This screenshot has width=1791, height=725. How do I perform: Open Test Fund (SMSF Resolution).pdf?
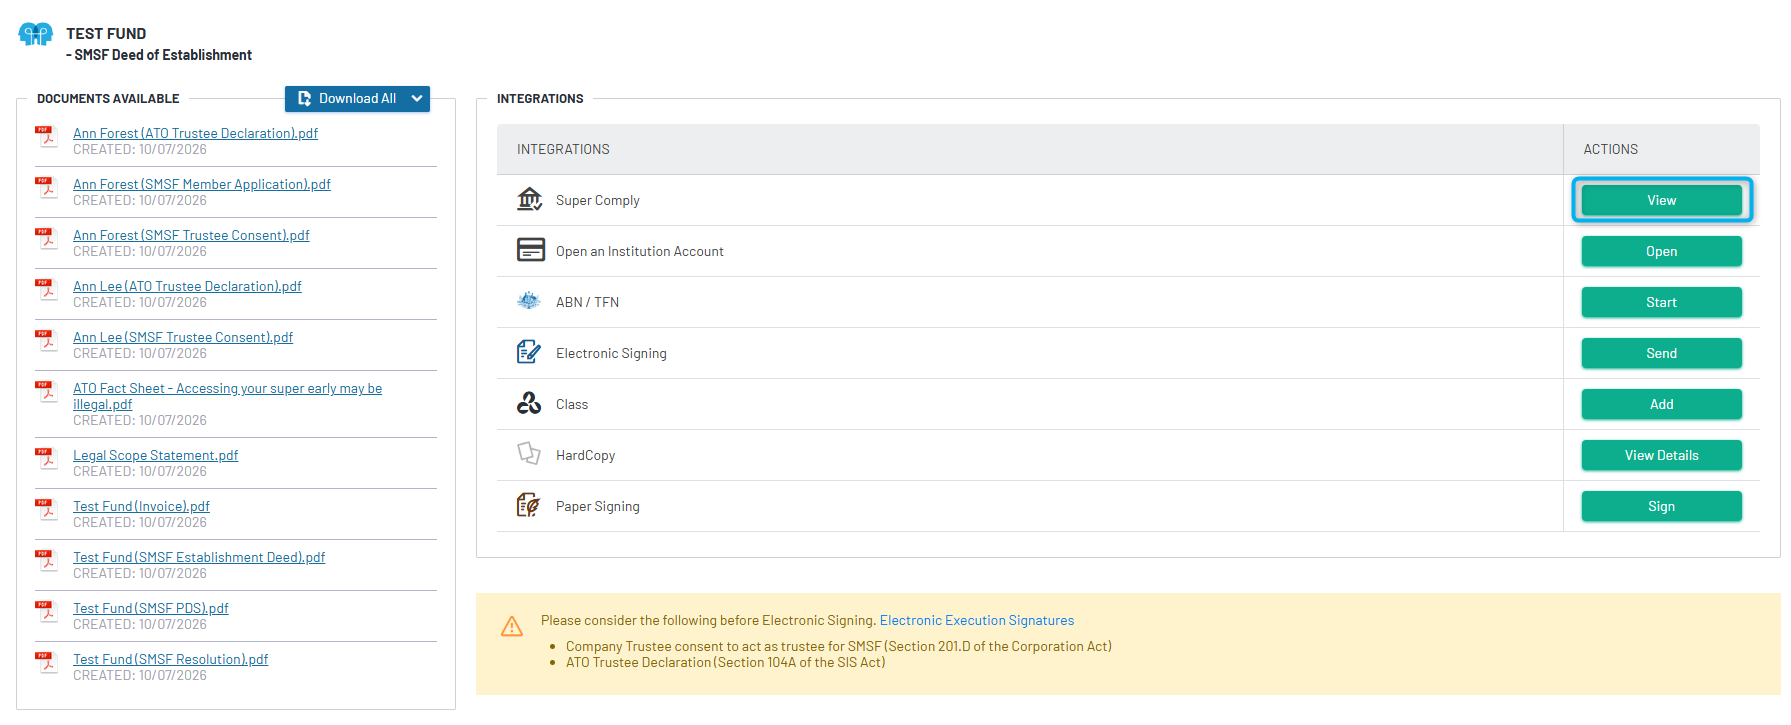click(170, 659)
